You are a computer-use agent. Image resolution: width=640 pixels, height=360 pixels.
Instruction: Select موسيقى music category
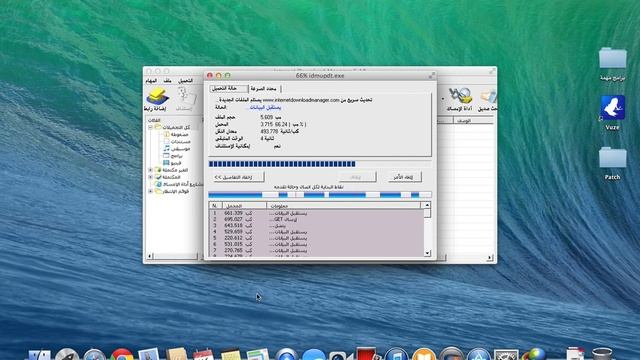click(x=177, y=149)
